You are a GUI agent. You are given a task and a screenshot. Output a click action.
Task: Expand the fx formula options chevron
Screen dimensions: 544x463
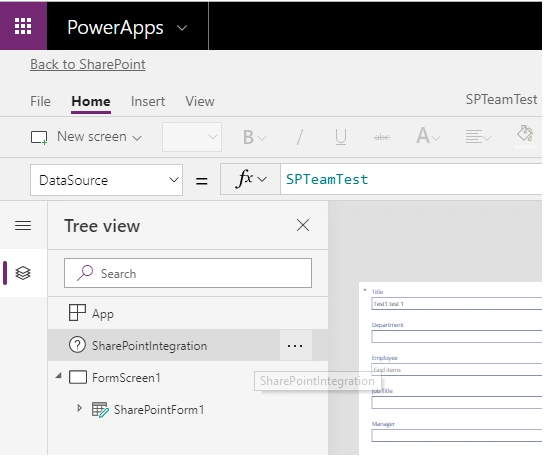coord(262,179)
